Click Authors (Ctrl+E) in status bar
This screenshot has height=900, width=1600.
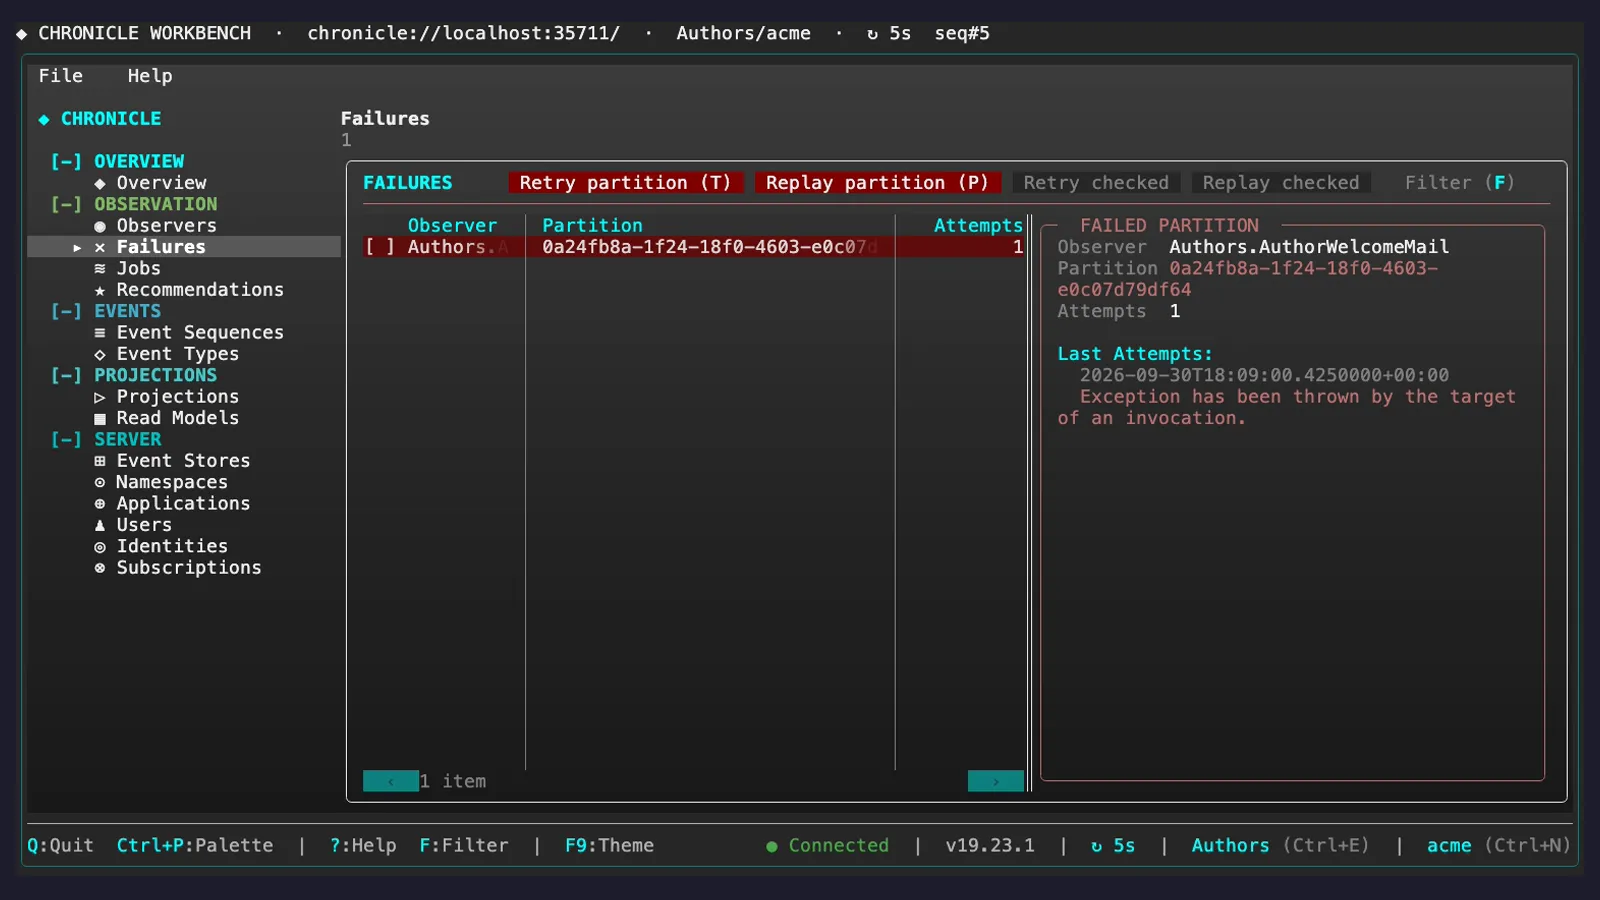[x=1280, y=846]
